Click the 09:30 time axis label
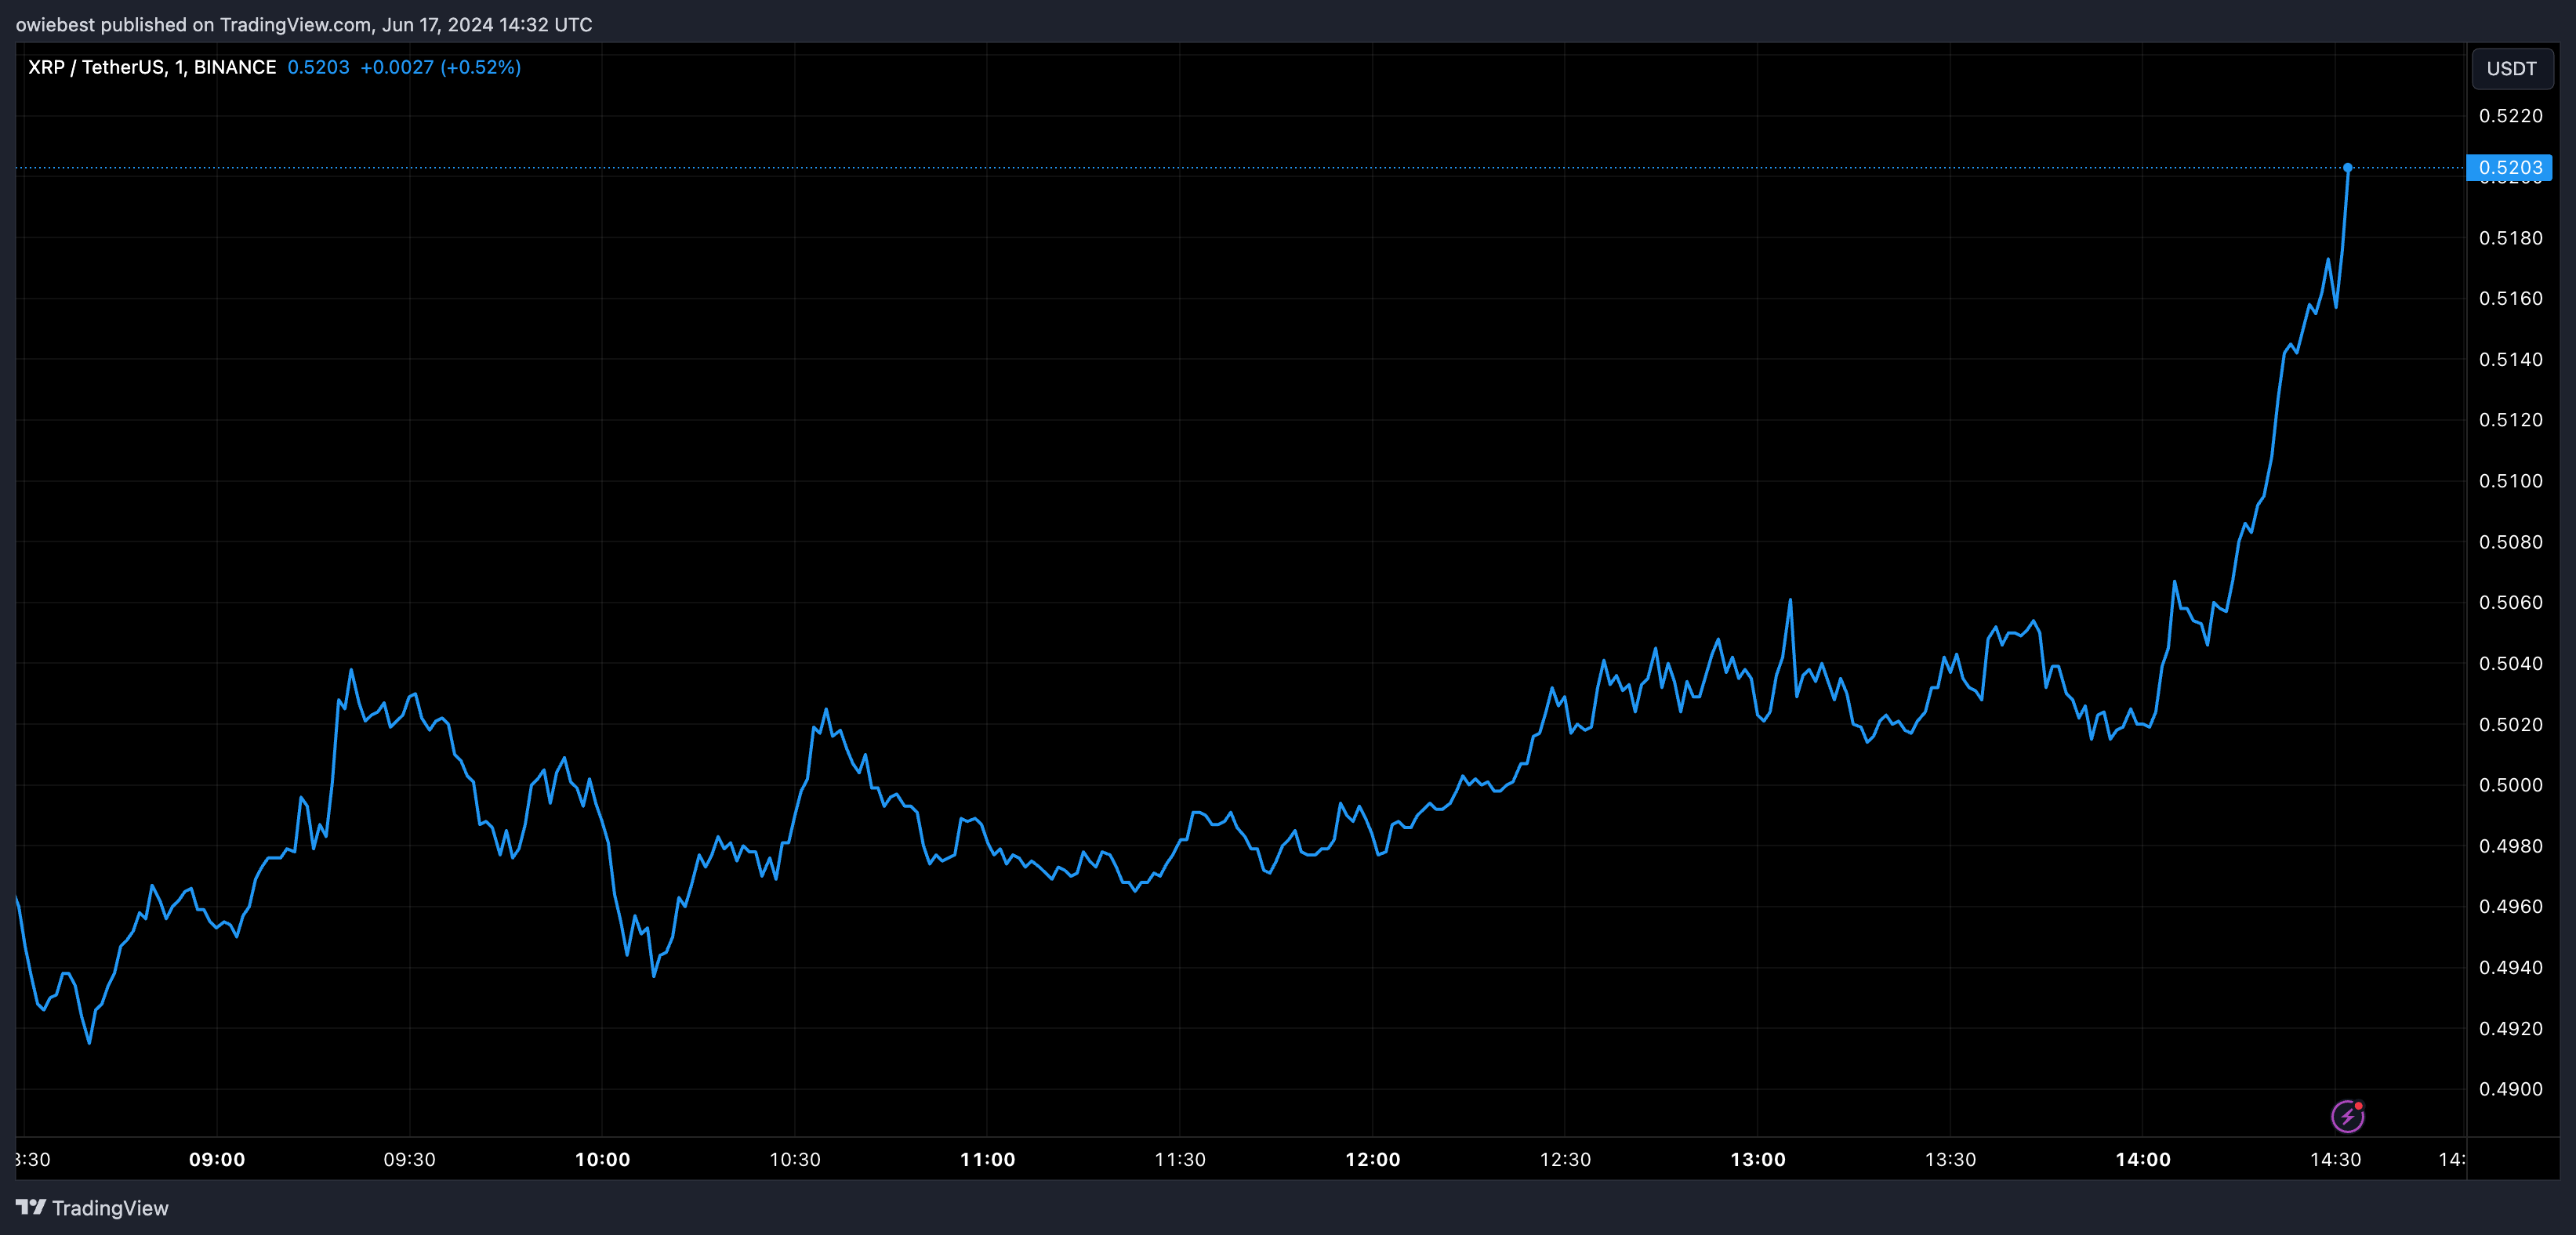This screenshot has width=2576, height=1235. pos(410,1159)
